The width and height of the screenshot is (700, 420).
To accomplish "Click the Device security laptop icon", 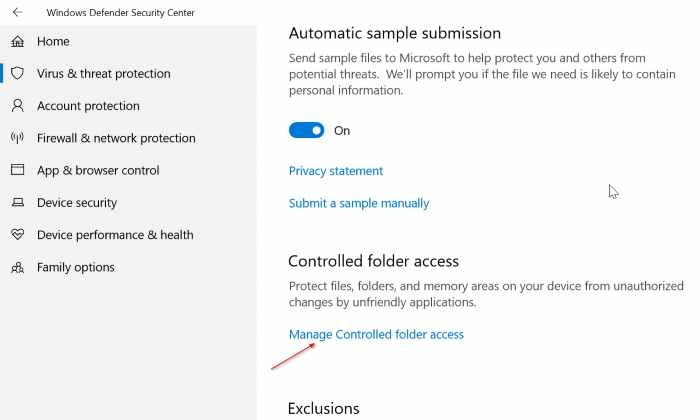I will click(17, 203).
